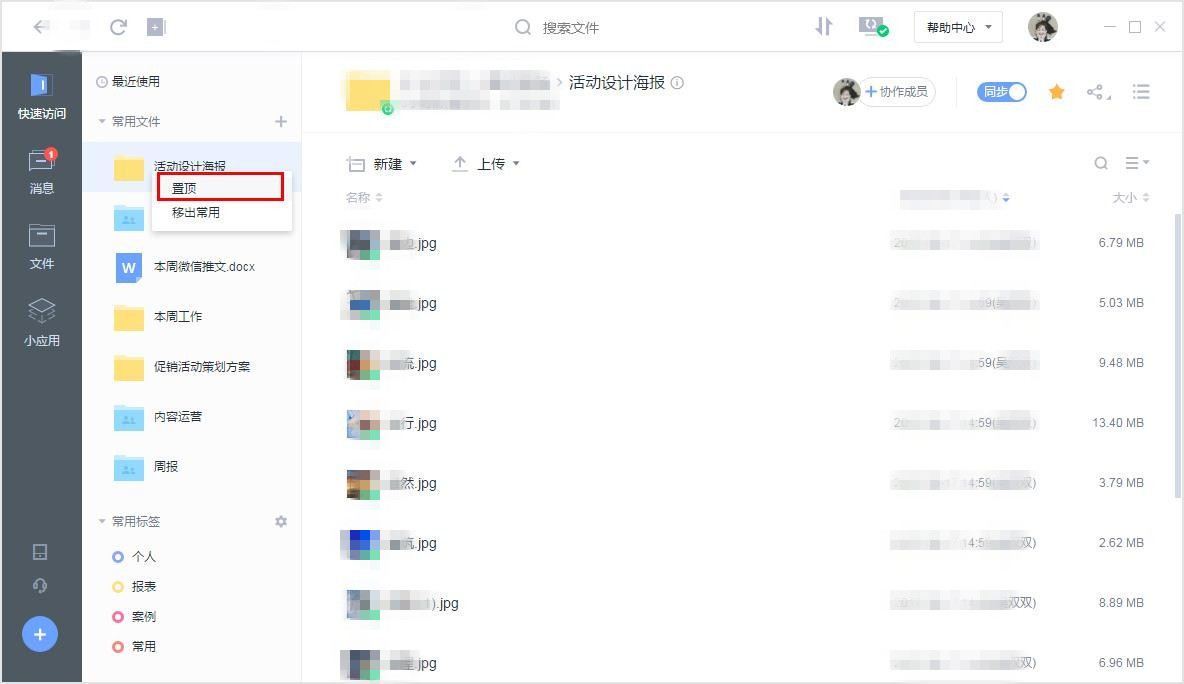1184x684 pixels.
Task: Click the share icon in folder header
Action: point(1097,92)
